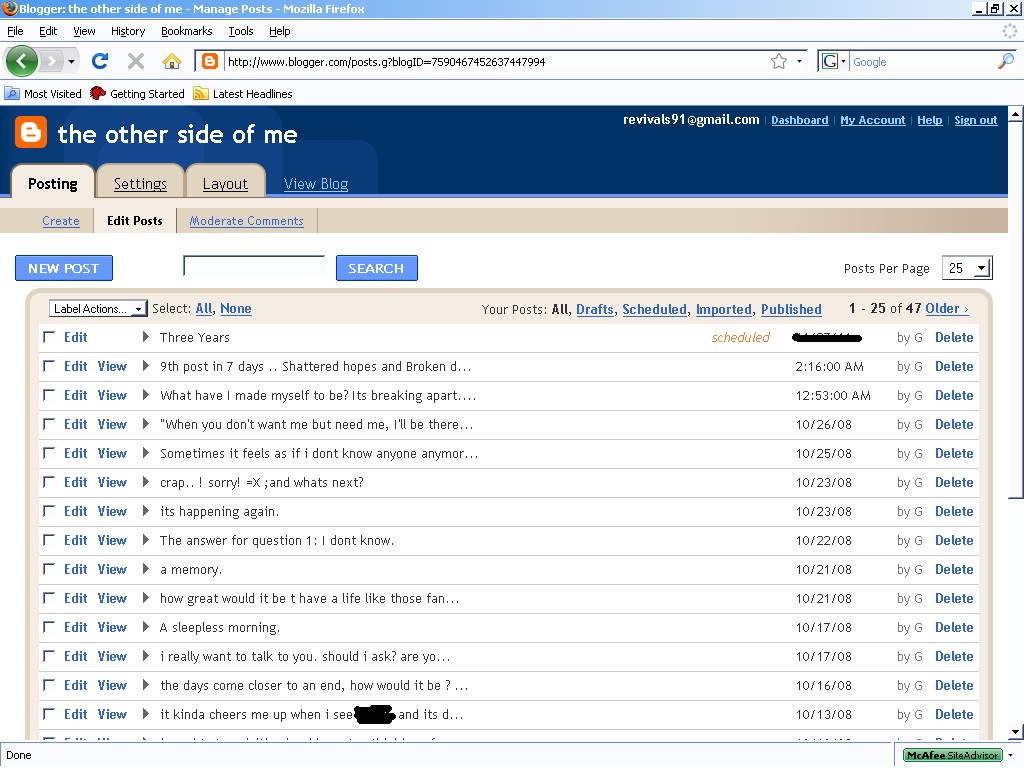Reload the page with the refresh icon
The image size is (1024, 768).
pos(100,61)
